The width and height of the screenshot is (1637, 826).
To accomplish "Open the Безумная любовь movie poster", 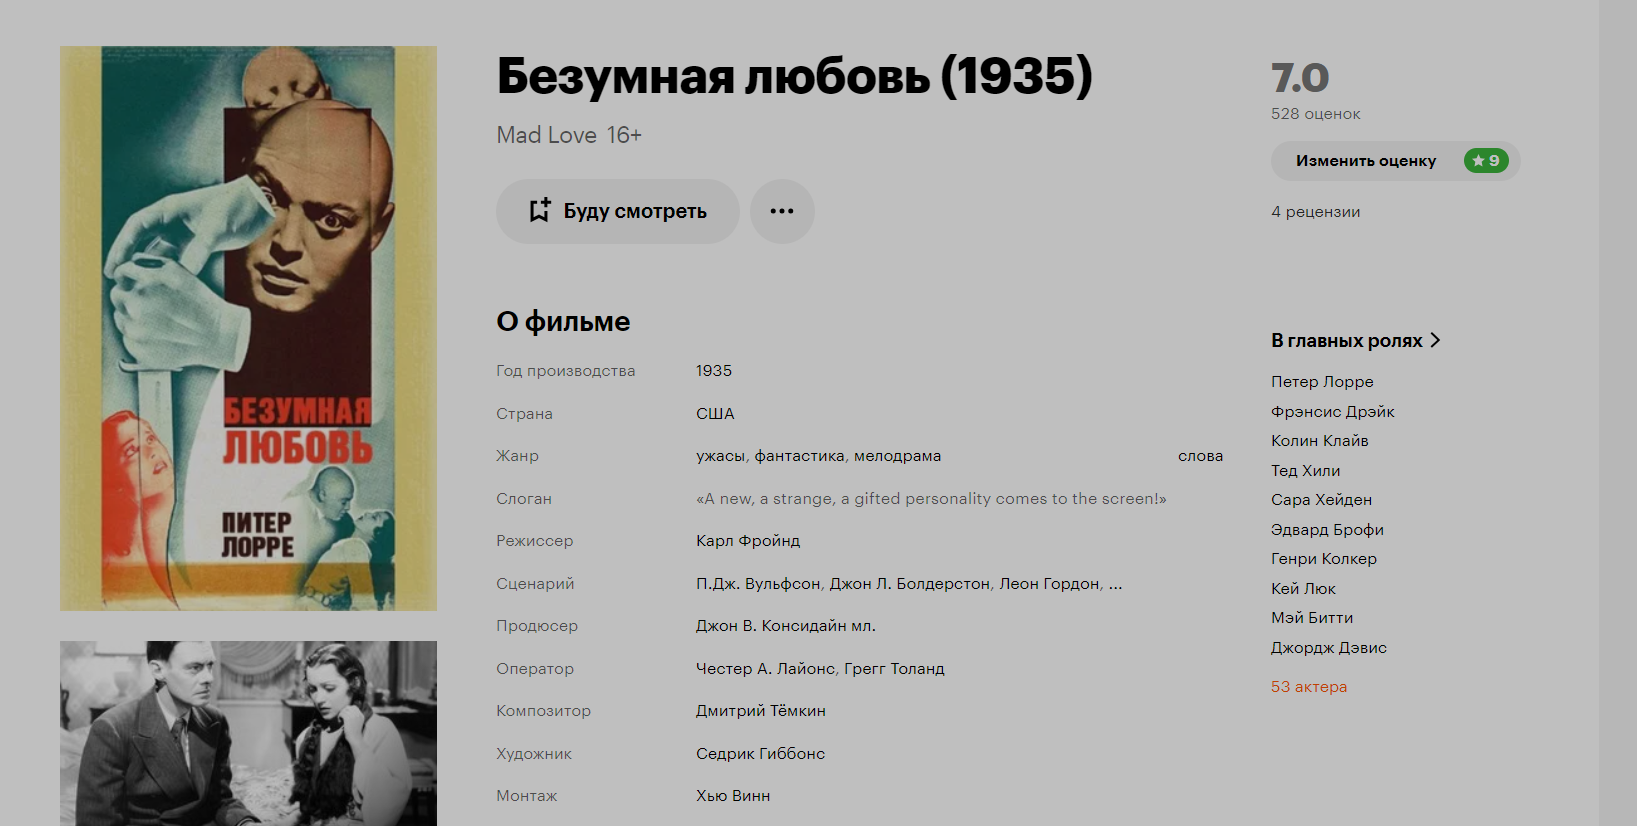I will point(248,328).
